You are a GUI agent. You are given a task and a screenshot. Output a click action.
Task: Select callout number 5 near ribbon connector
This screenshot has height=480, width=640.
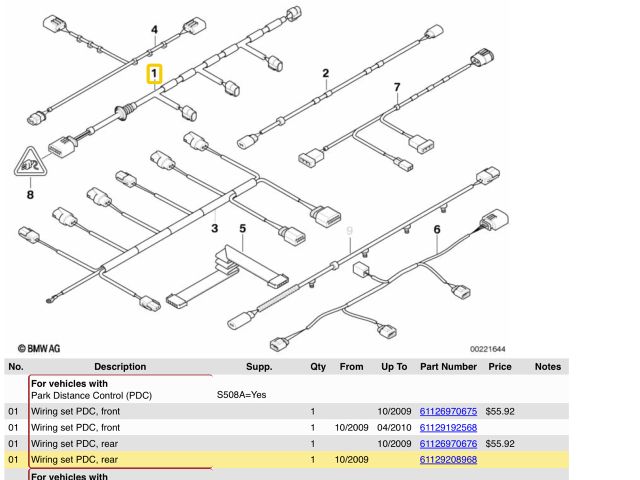241,230
